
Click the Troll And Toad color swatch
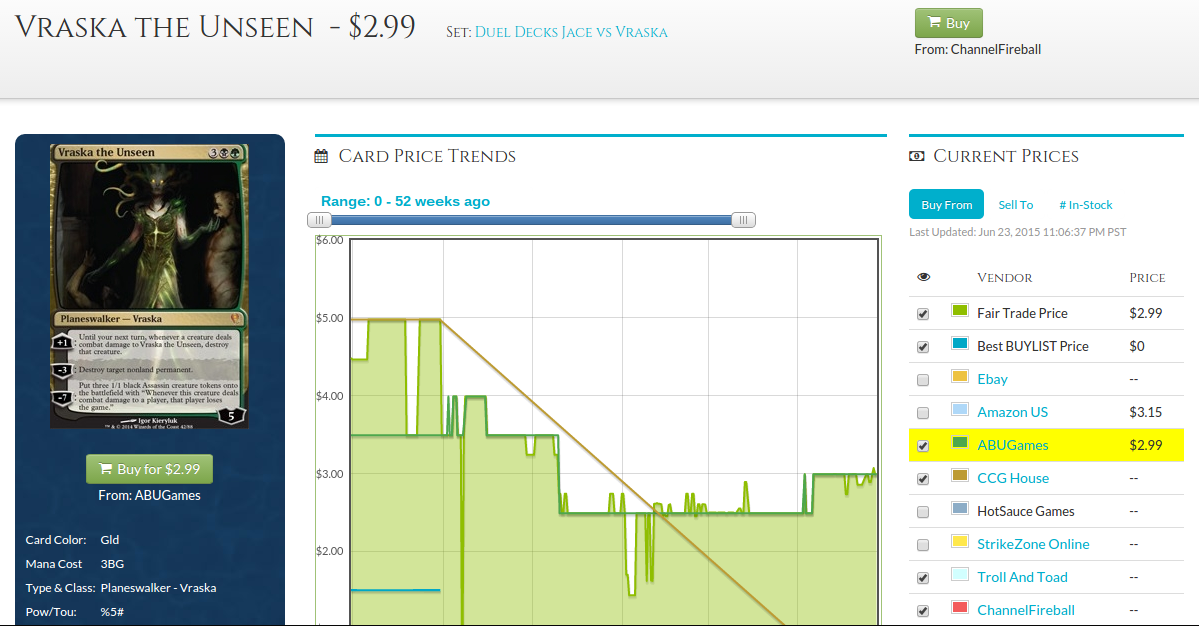960,574
